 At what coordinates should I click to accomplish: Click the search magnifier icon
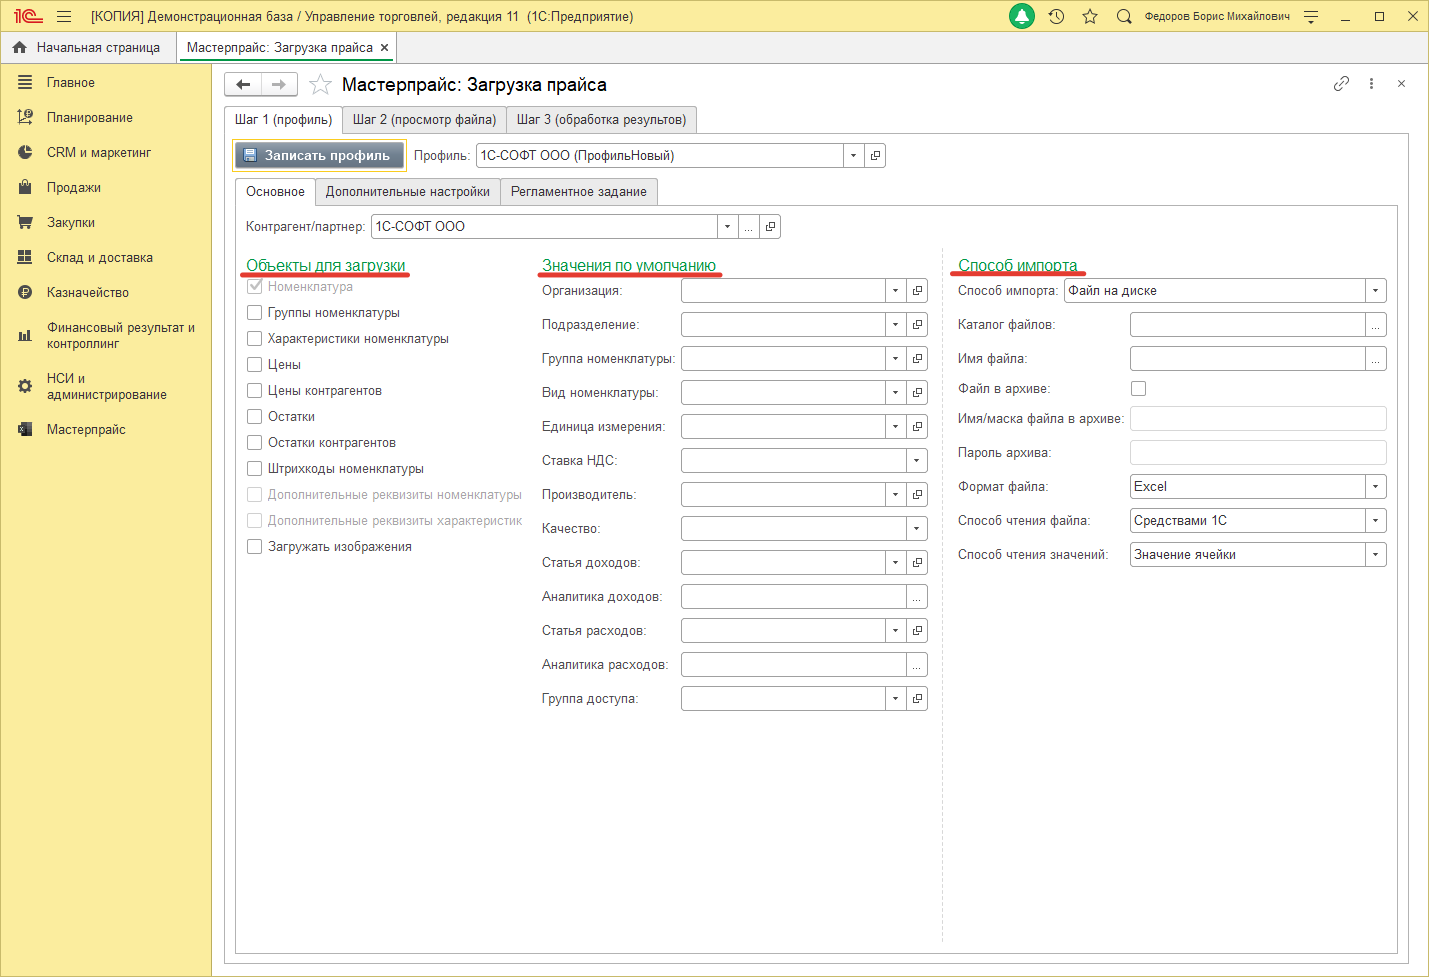click(x=1124, y=16)
